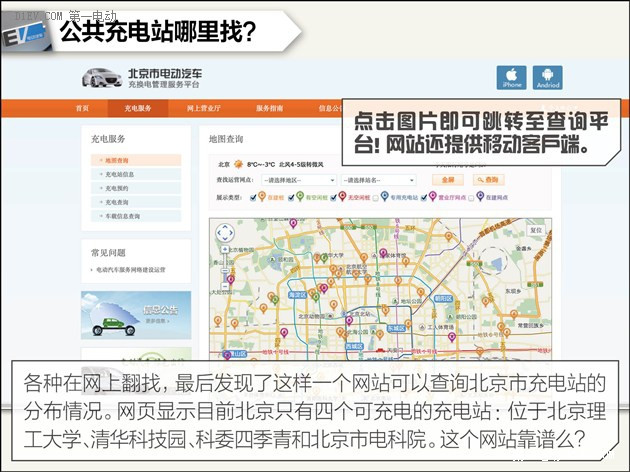Open the 网上营业厅 nav tab
The image size is (630, 472).
pos(204,108)
